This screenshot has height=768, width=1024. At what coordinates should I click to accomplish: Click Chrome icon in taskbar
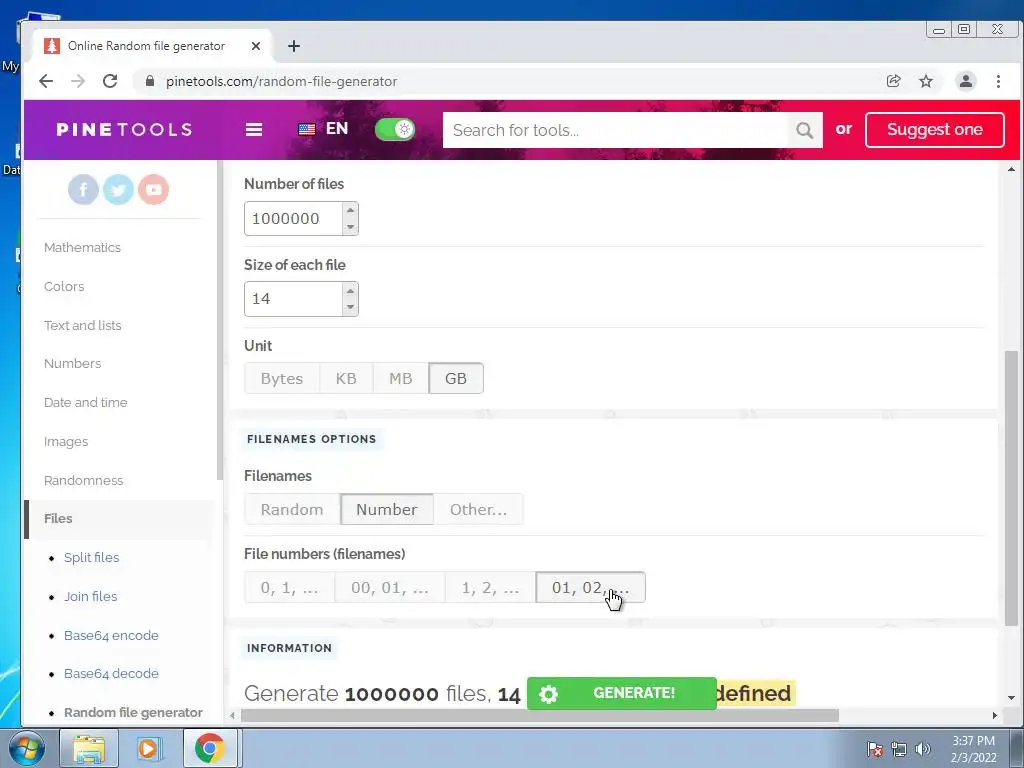click(209, 748)
